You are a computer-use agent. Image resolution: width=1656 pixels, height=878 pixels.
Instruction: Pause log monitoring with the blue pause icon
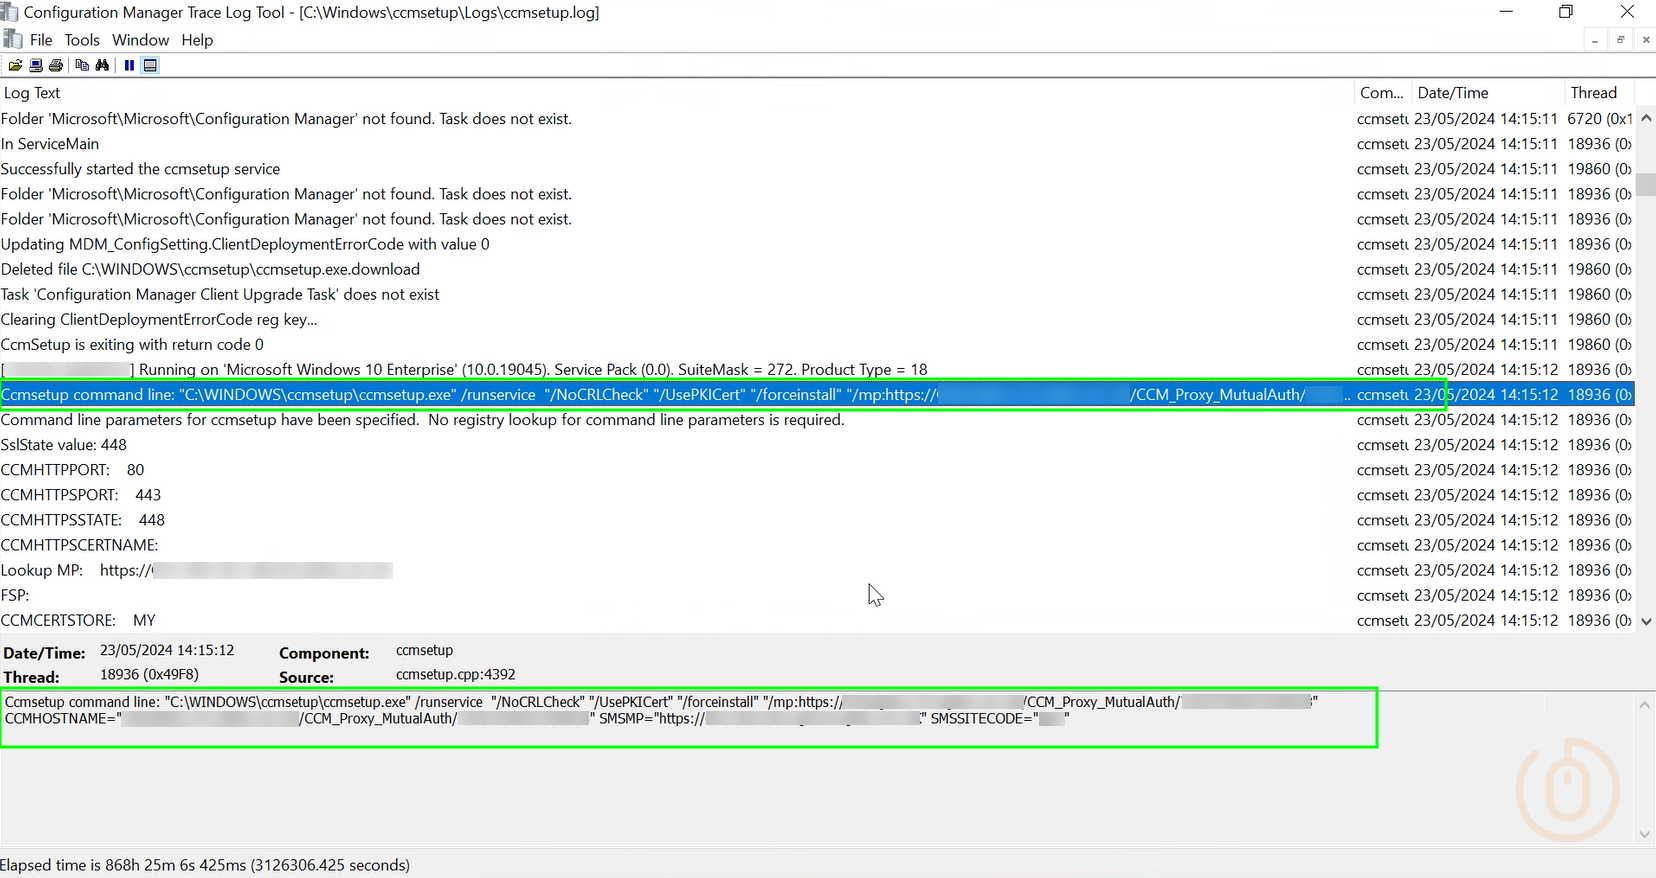(129, 65)
